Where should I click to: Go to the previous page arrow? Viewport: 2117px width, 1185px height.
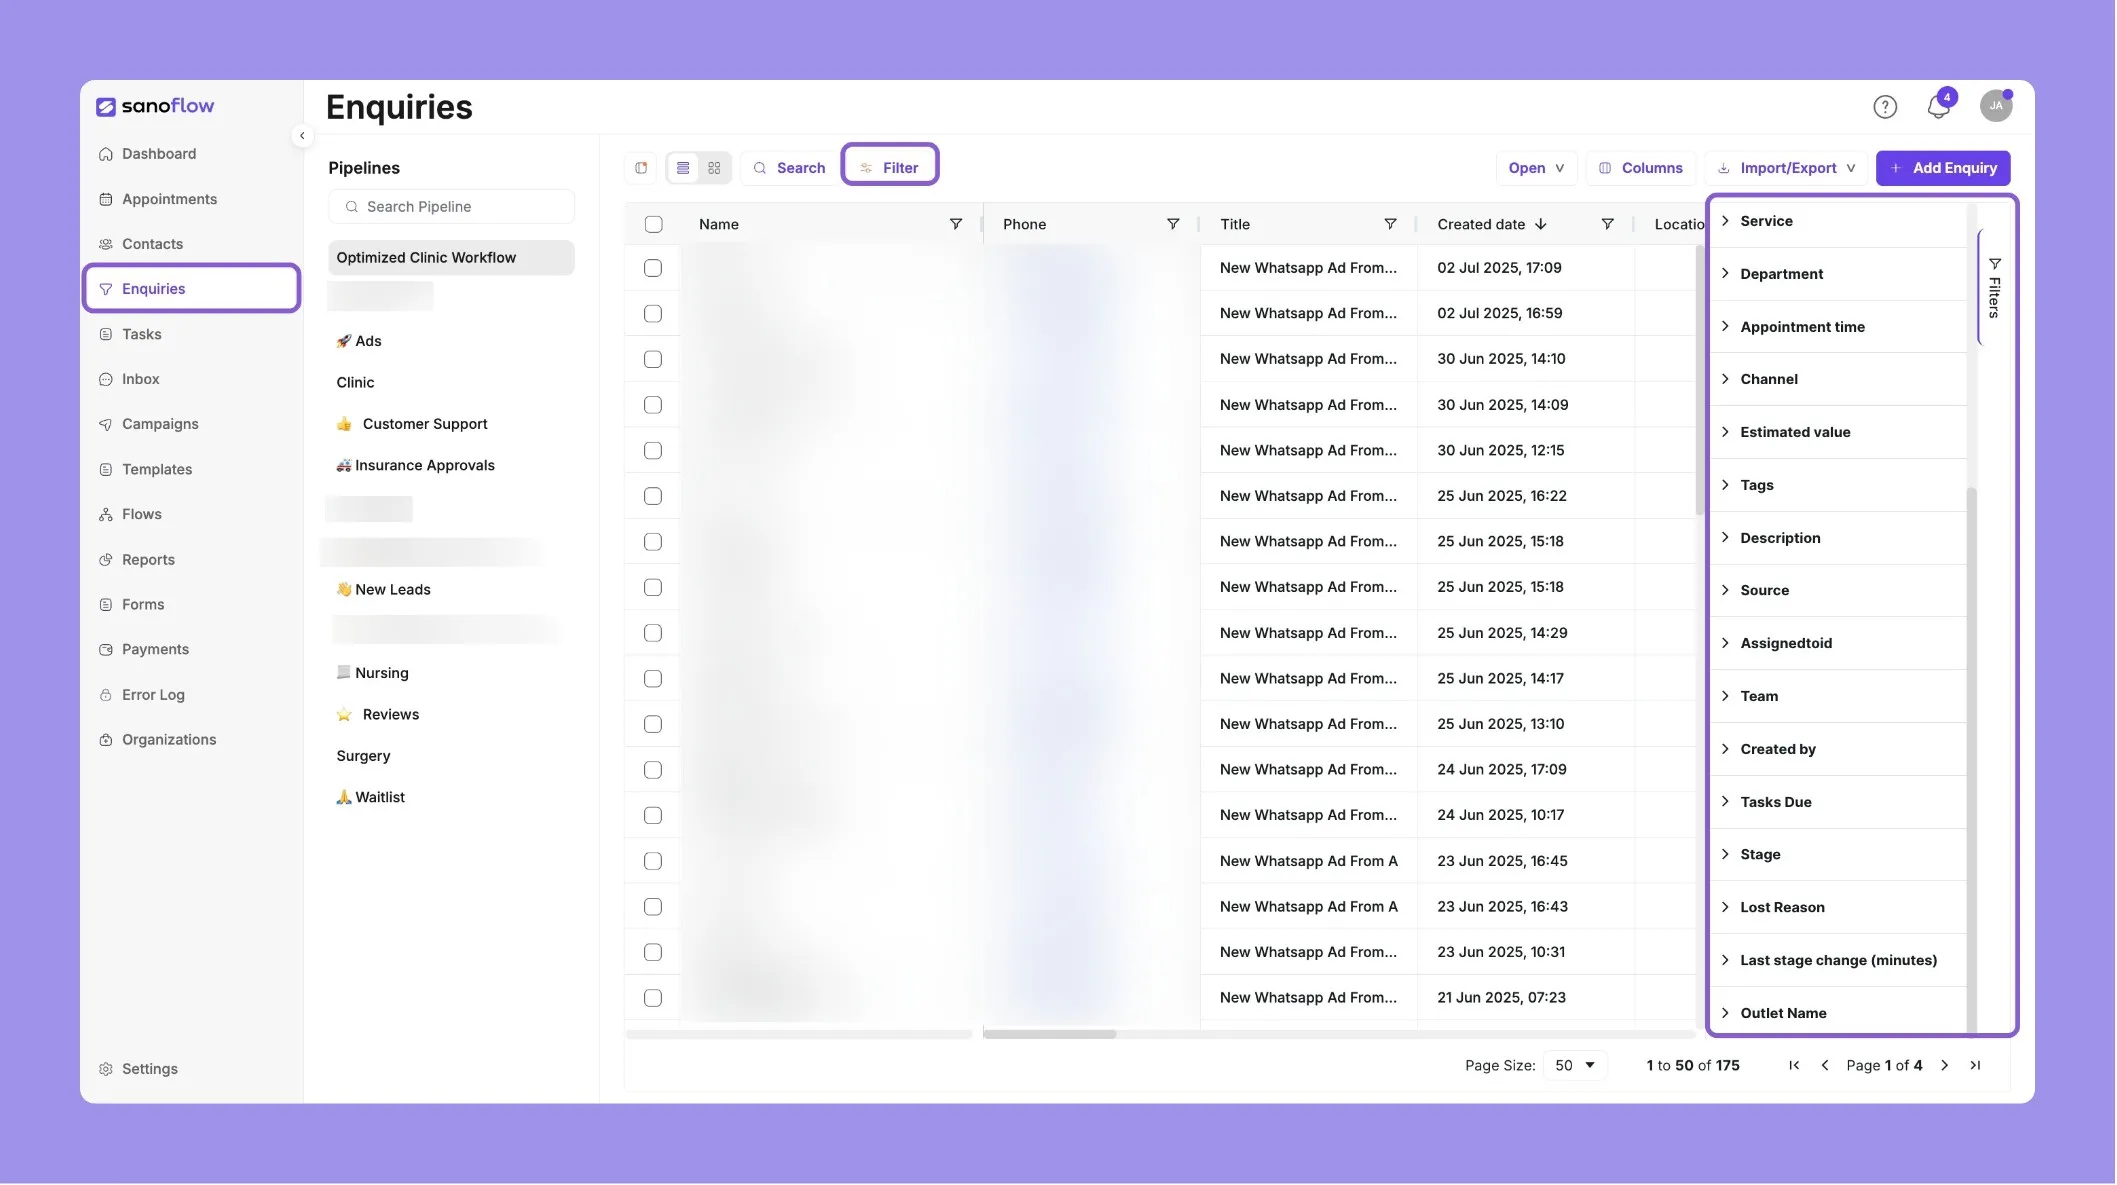pos(1825,1066)
